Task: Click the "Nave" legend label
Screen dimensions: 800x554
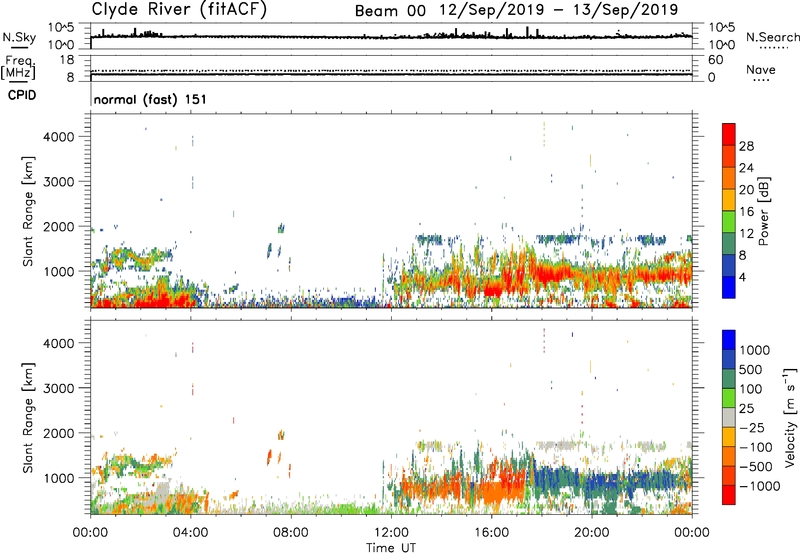Action: pos(761,69)
